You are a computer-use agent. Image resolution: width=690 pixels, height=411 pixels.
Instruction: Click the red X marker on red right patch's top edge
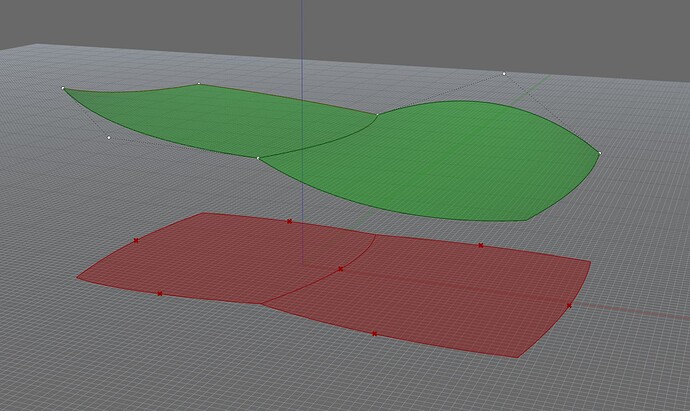[x=481, y=245]
